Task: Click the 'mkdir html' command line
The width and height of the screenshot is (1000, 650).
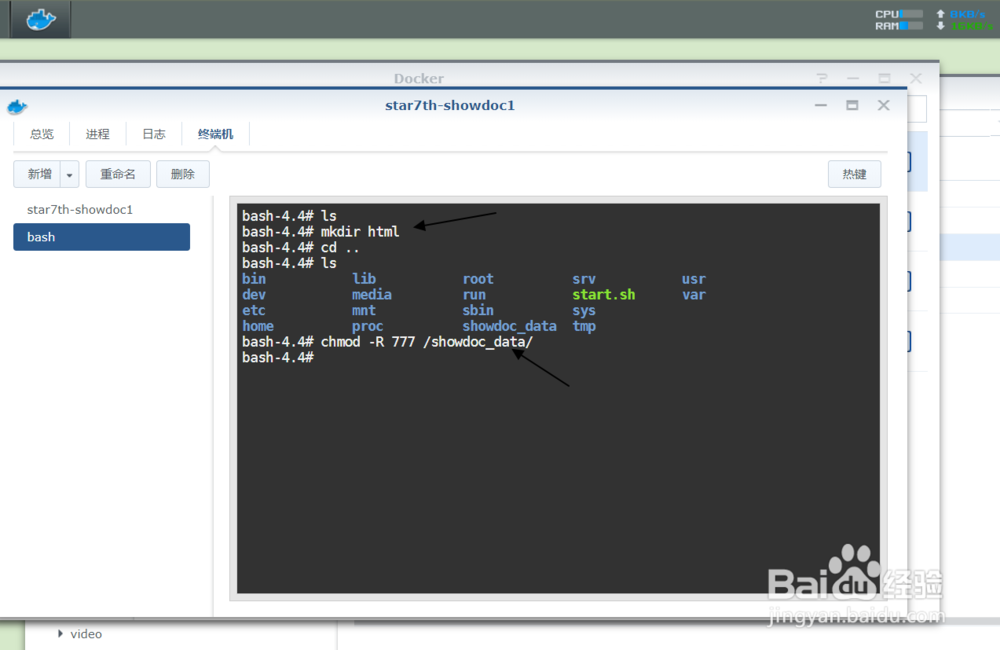Action: (x=360, y=232)
